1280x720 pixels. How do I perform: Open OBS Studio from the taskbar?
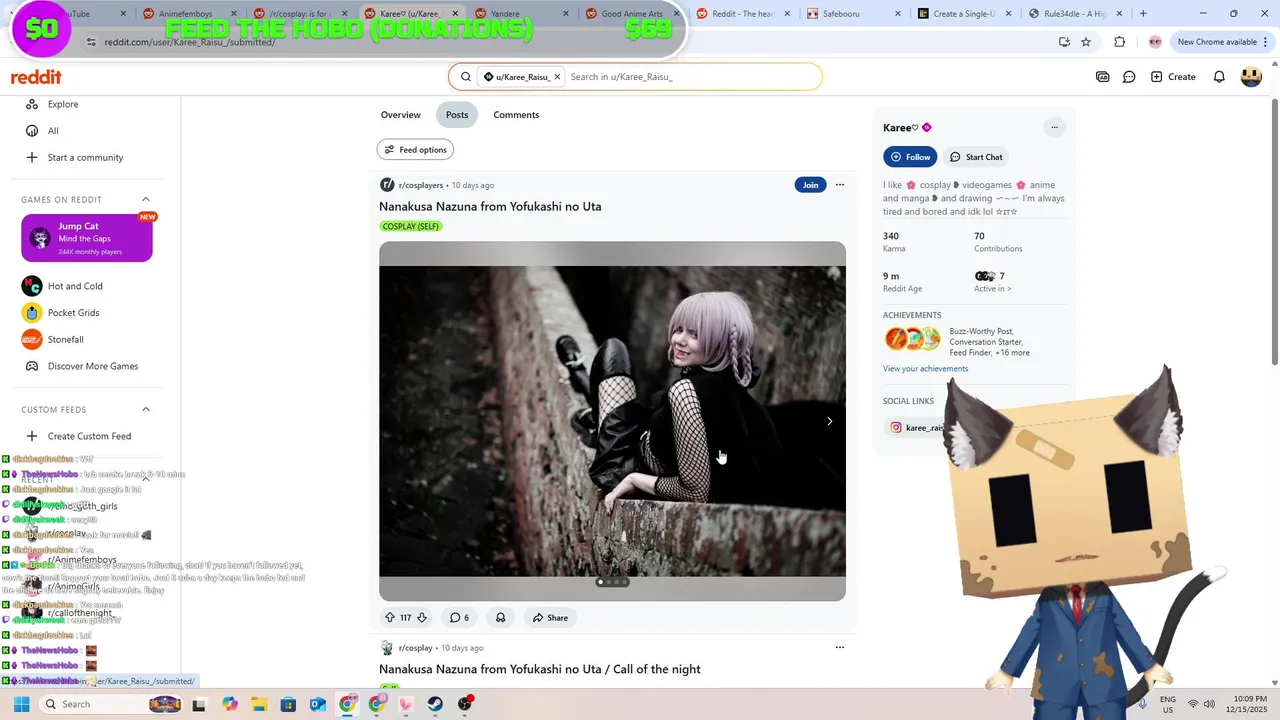(x=465, y=704)
